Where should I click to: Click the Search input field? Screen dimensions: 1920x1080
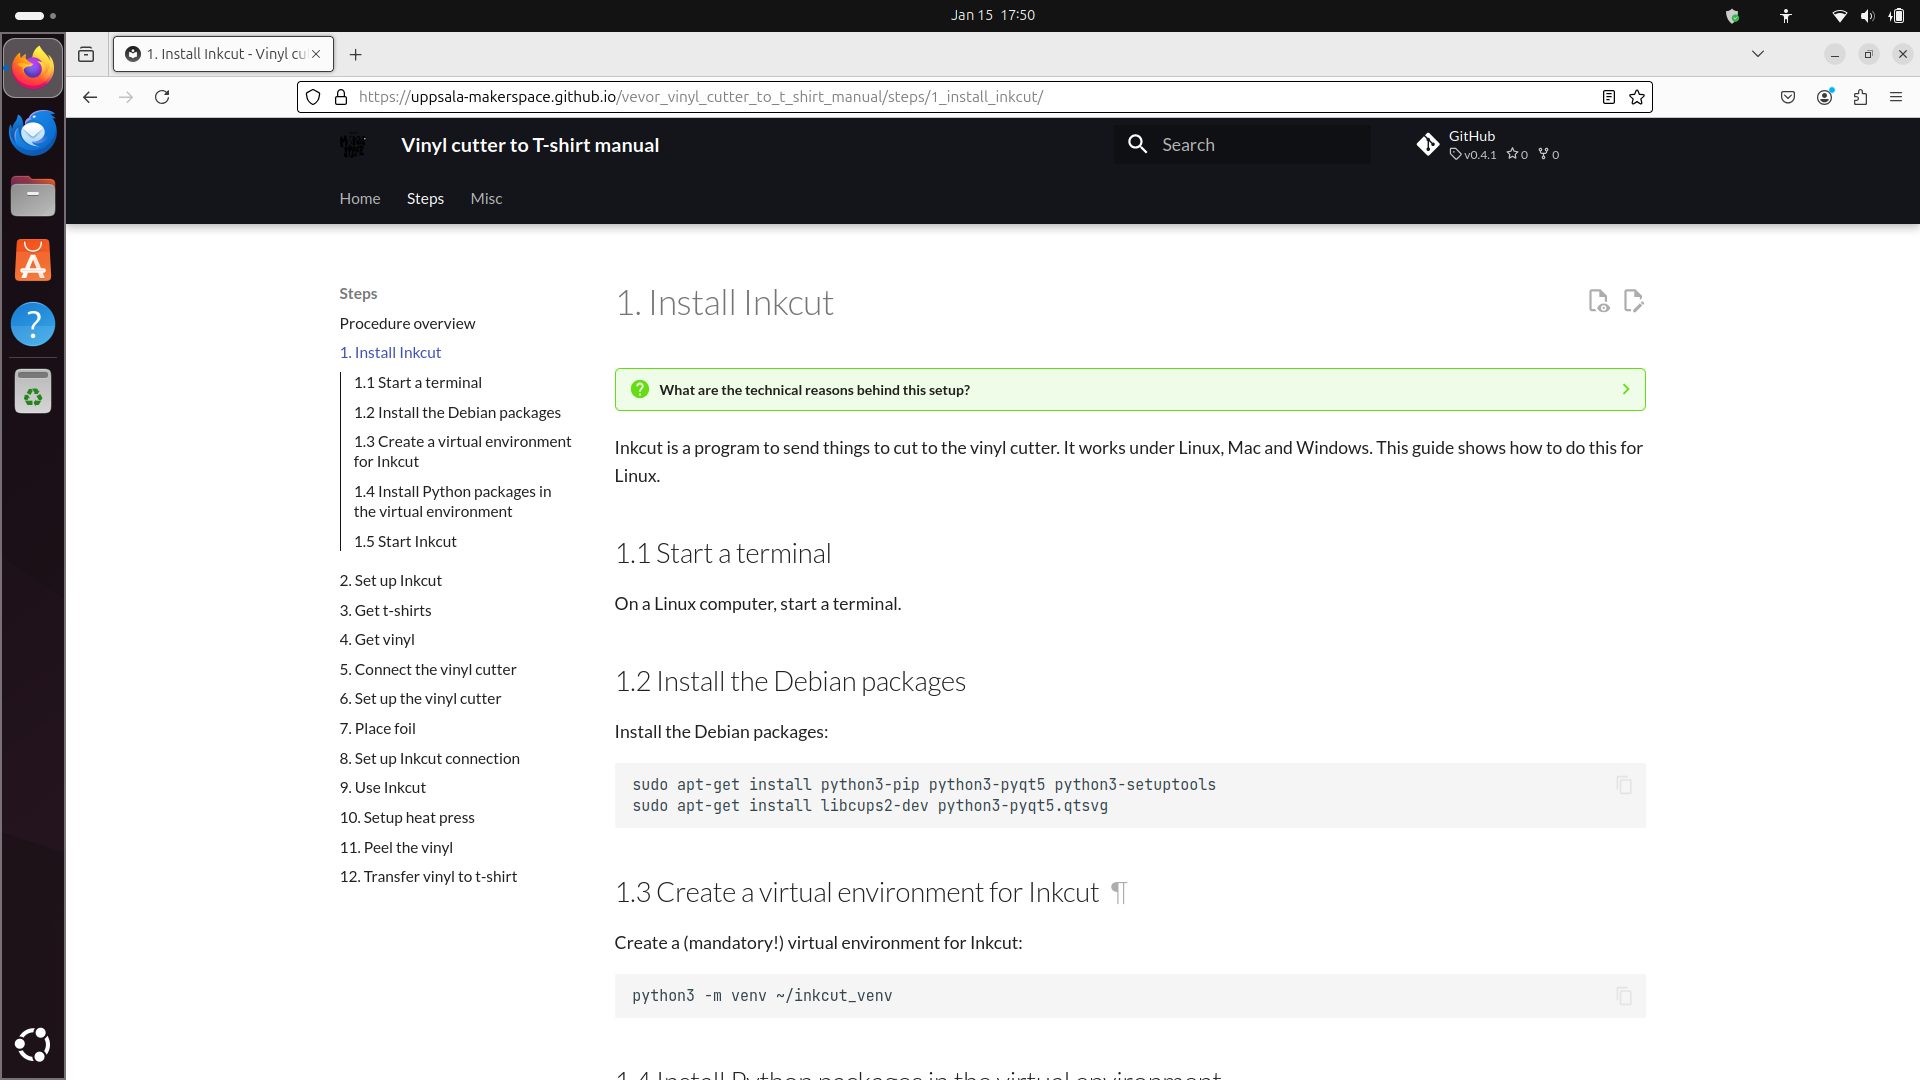(1242, 145)
